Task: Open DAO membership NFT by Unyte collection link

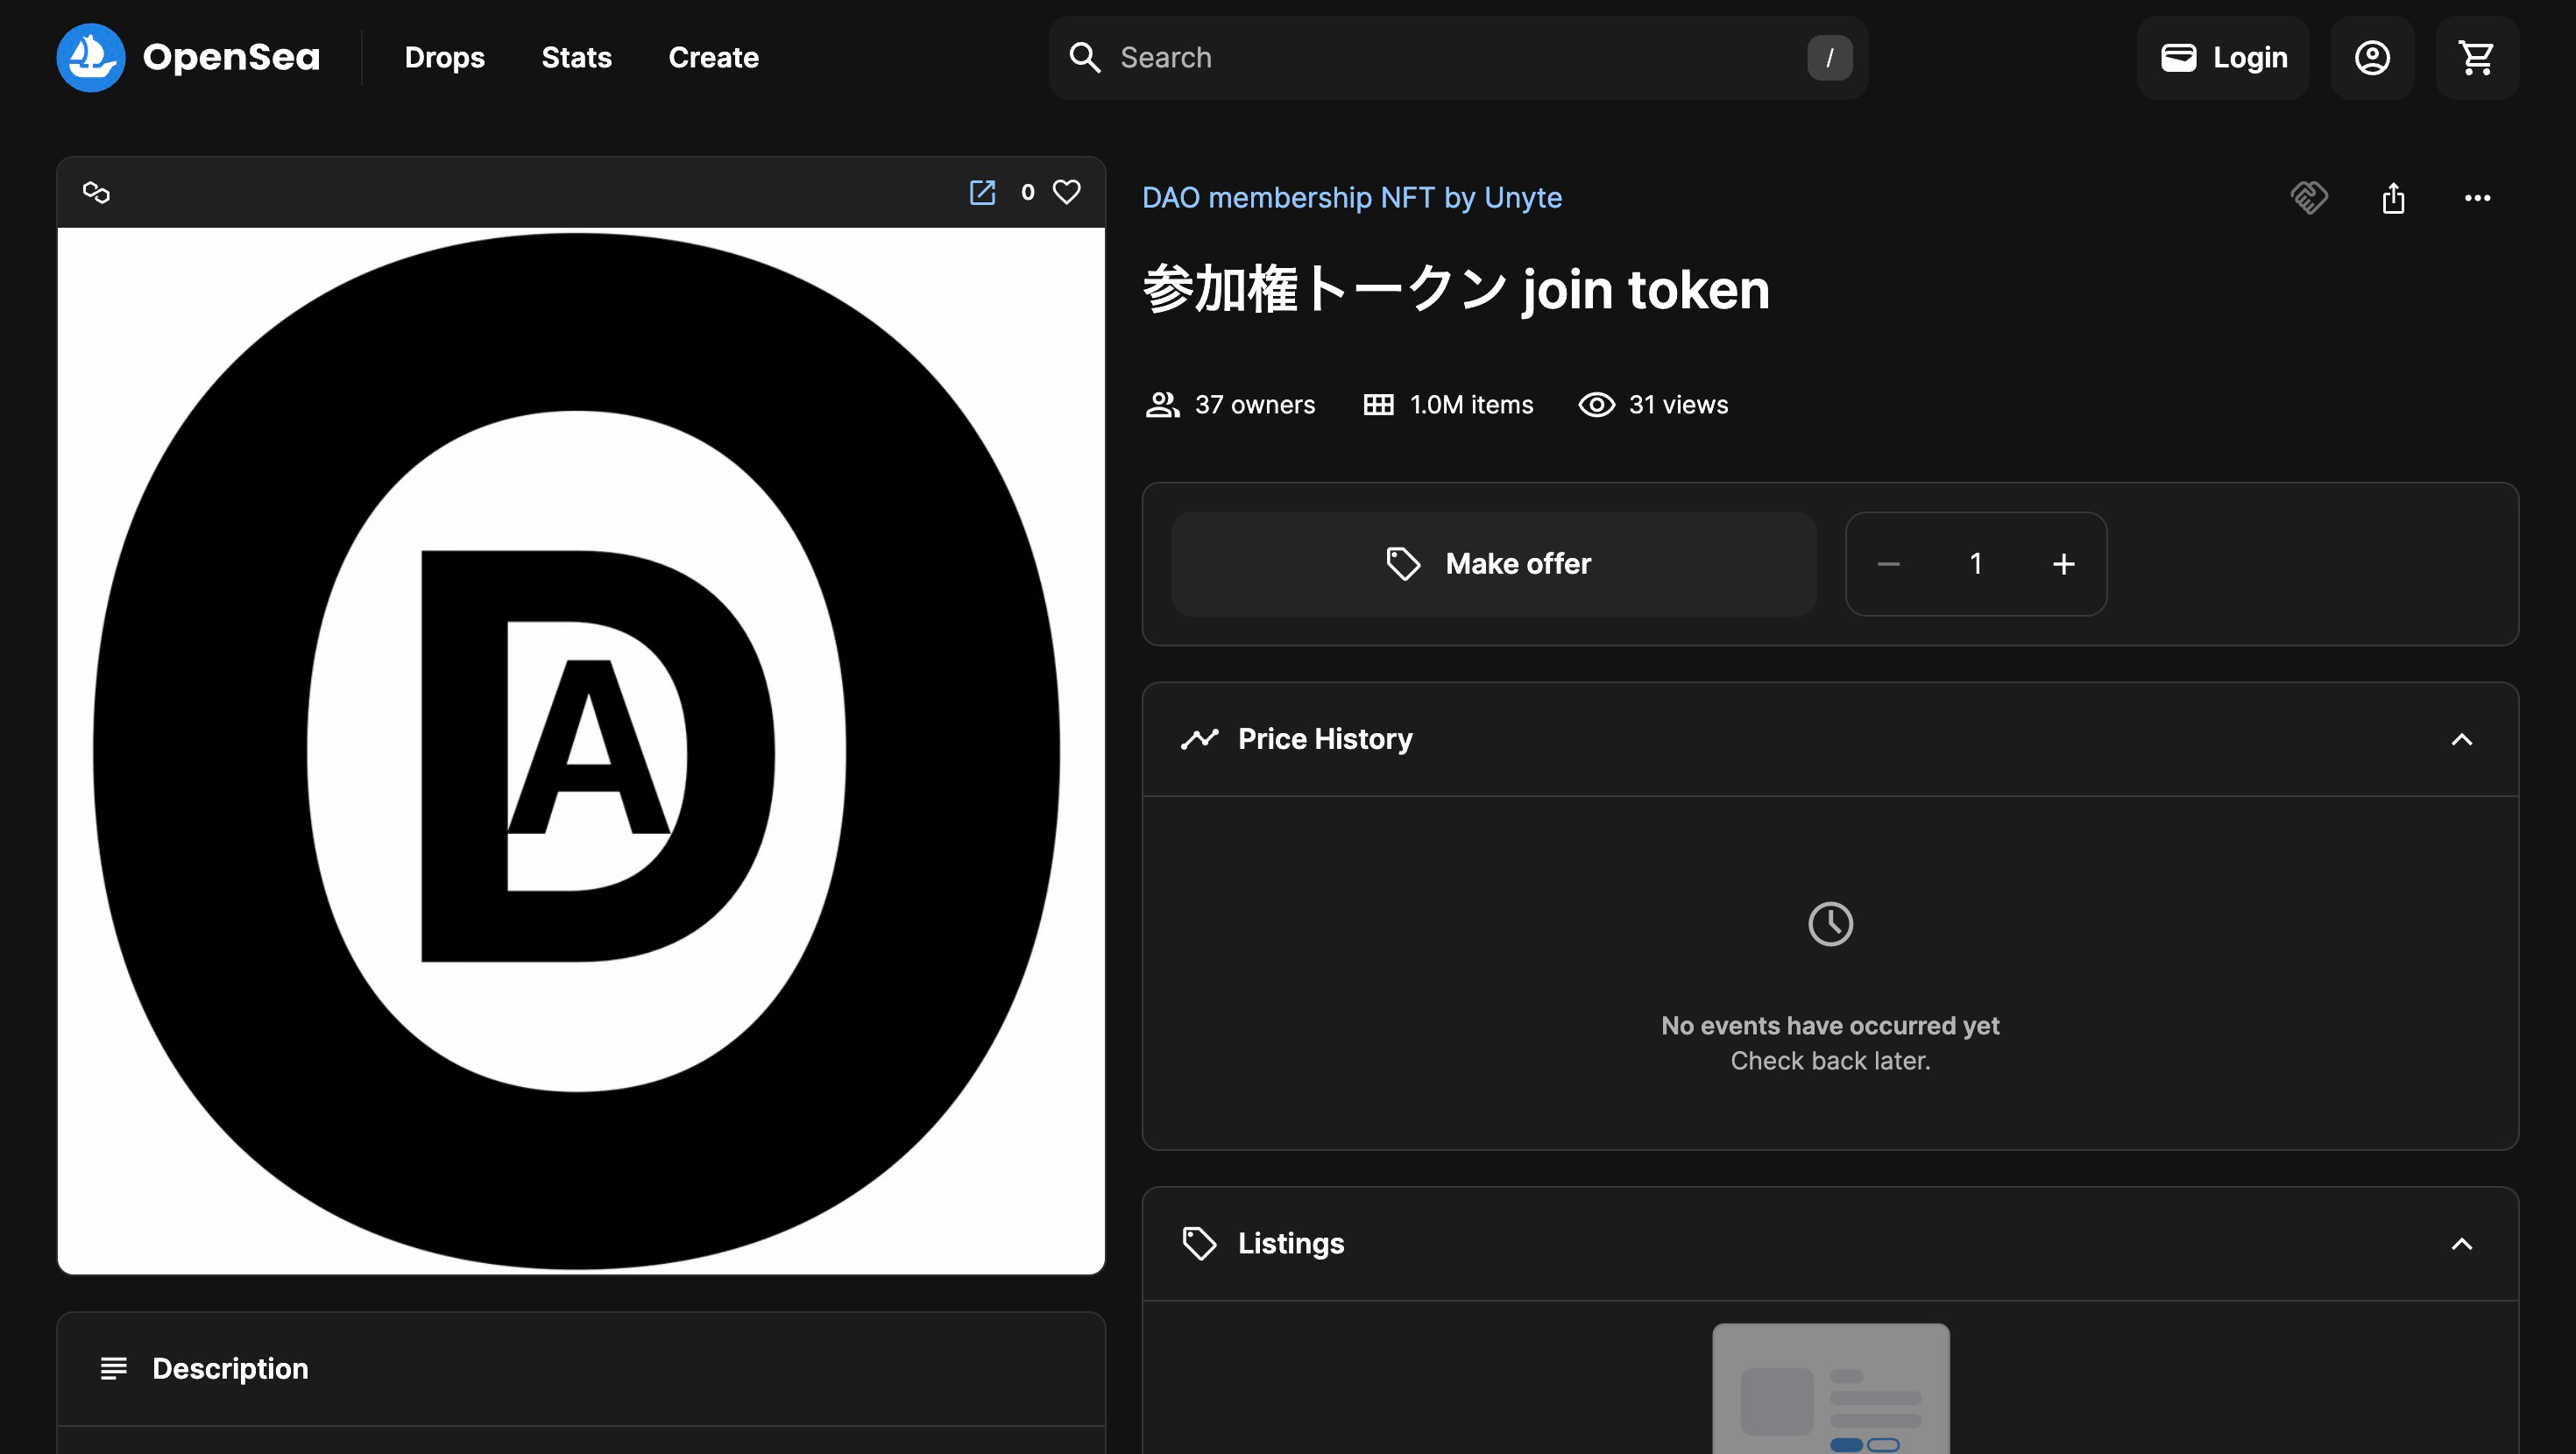Action: pyautogui.click(x=1351, y=198)
